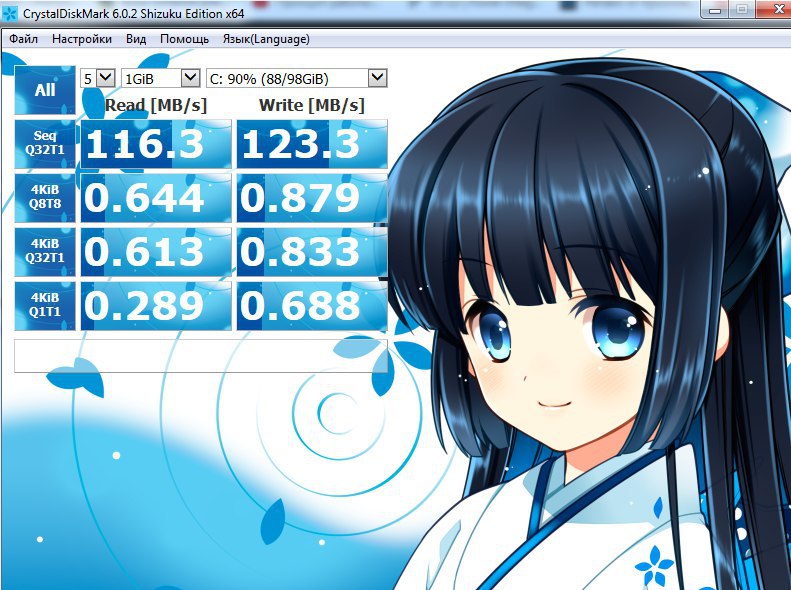Viewport: 791px width, 590px height.
Task: Click the Write [MB/s] column header
Action: pos(312,105)
